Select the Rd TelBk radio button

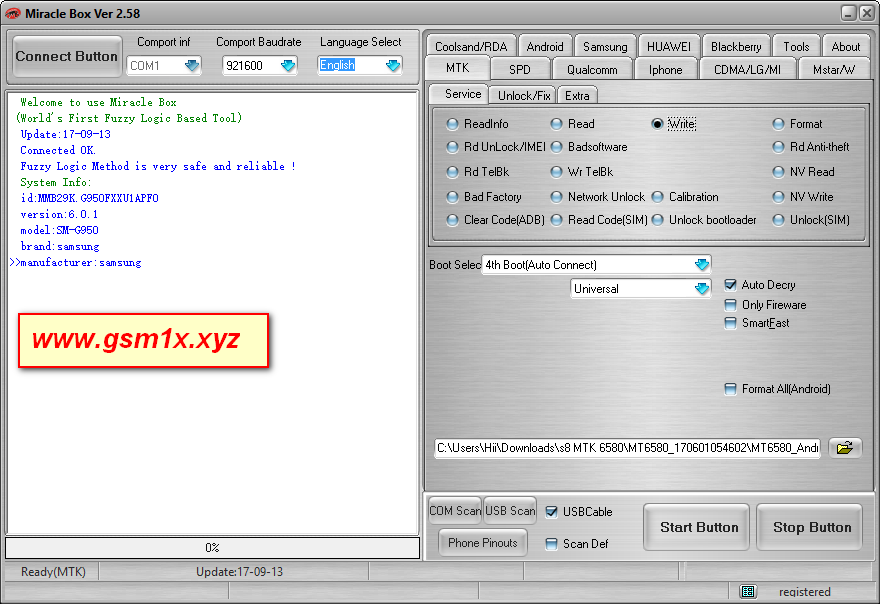tap(452, 172)
